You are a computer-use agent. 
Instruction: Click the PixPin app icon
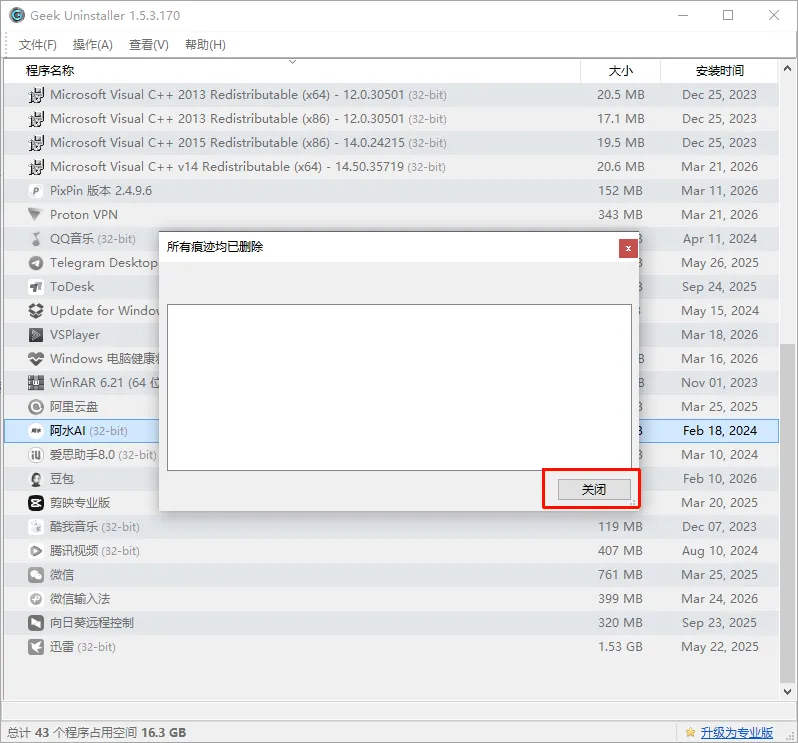click(36, 191)
